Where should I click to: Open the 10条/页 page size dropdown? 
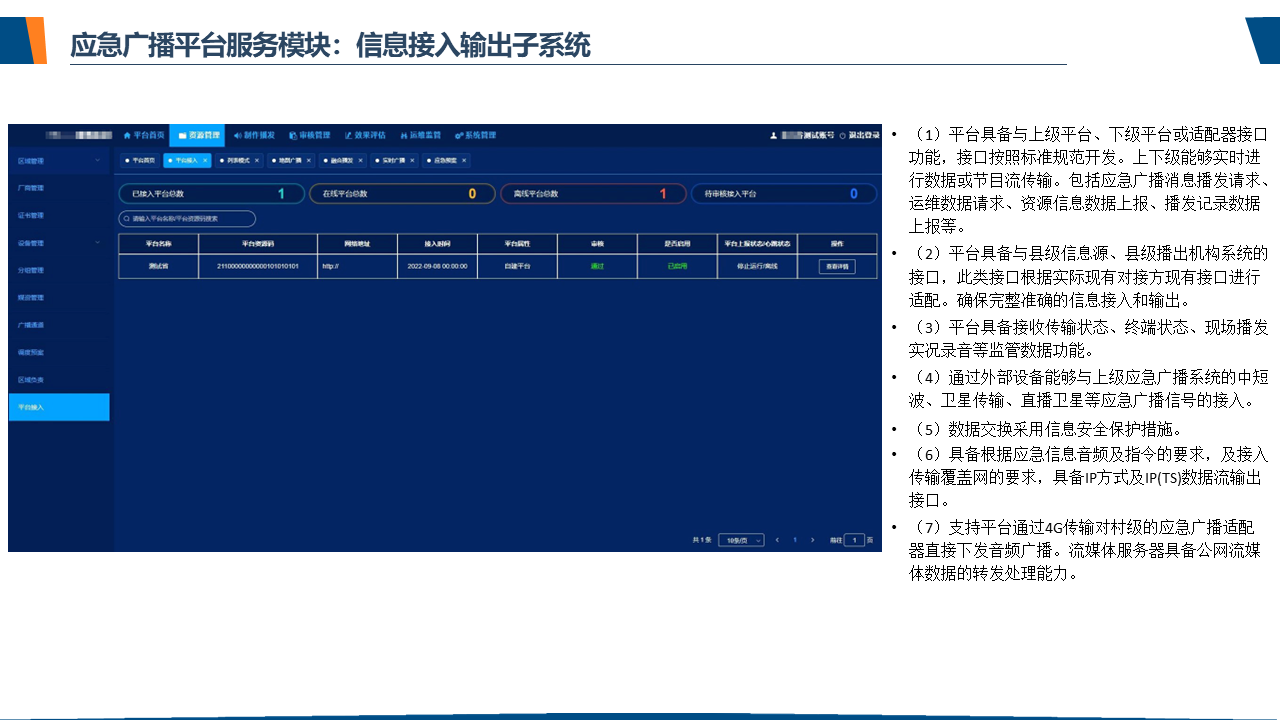pos(741,540)
